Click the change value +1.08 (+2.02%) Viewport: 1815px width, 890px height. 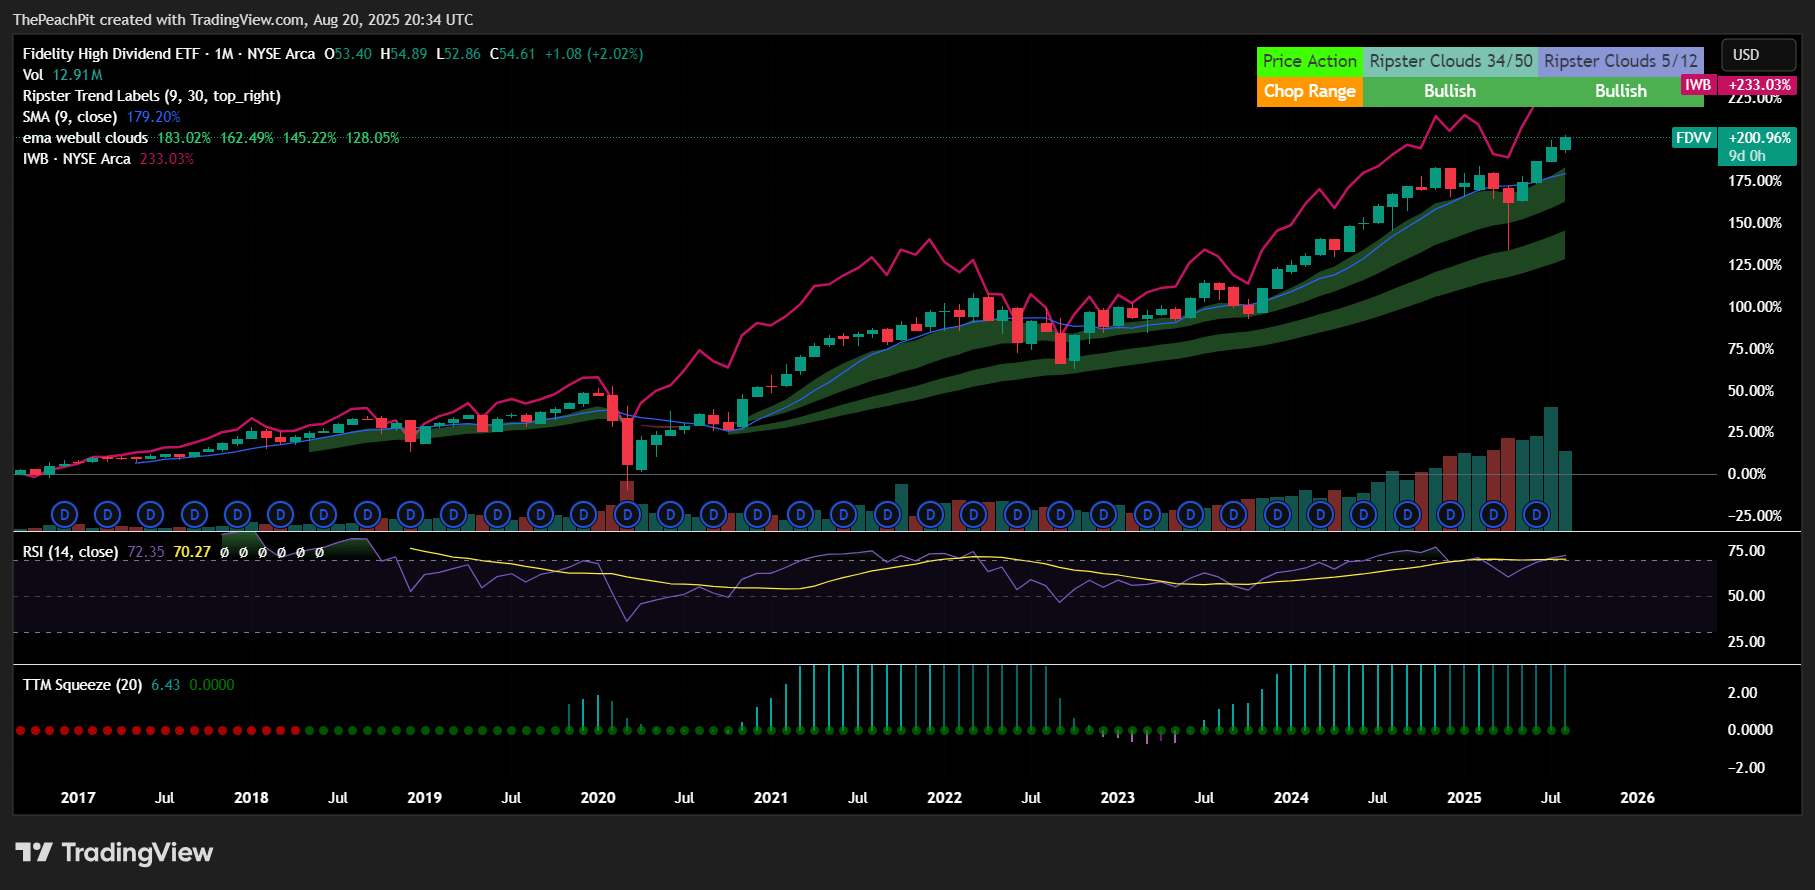pyautogui.click(x=594, y=54)
